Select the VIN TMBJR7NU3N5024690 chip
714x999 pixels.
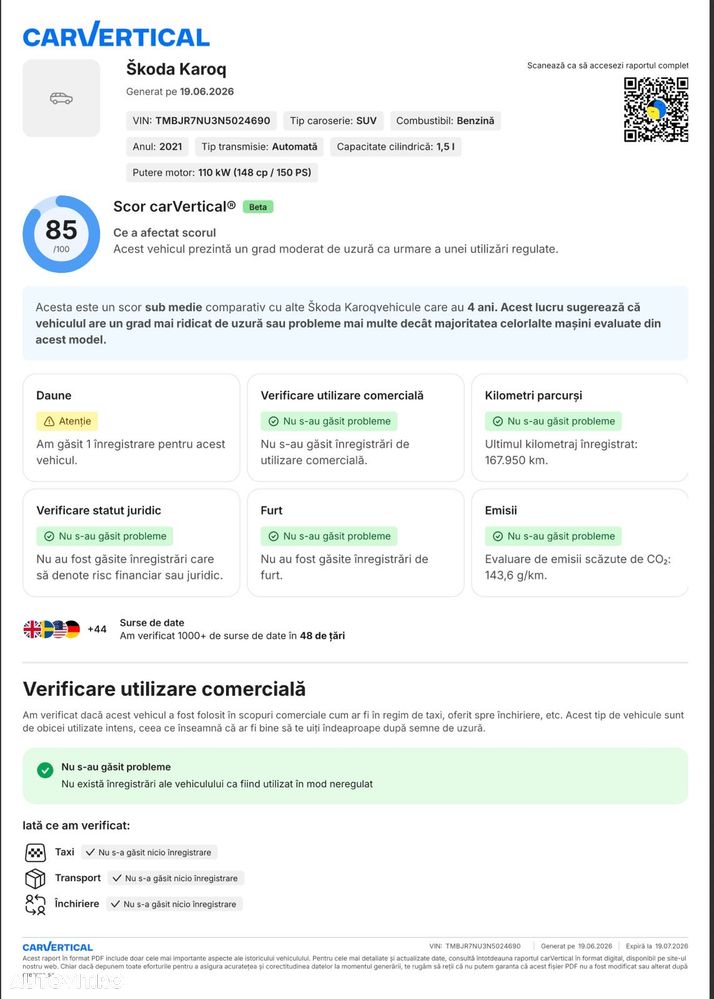(x=201, y=120)
